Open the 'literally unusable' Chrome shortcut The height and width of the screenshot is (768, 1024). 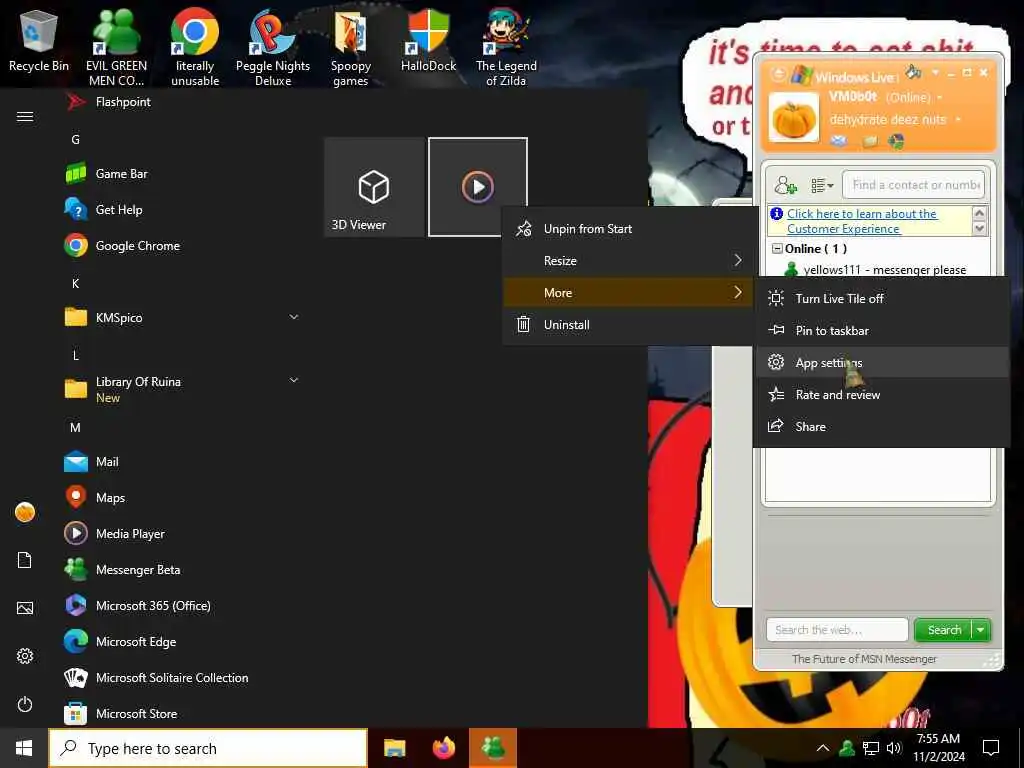pyautogui.click(x=195, y=47)
